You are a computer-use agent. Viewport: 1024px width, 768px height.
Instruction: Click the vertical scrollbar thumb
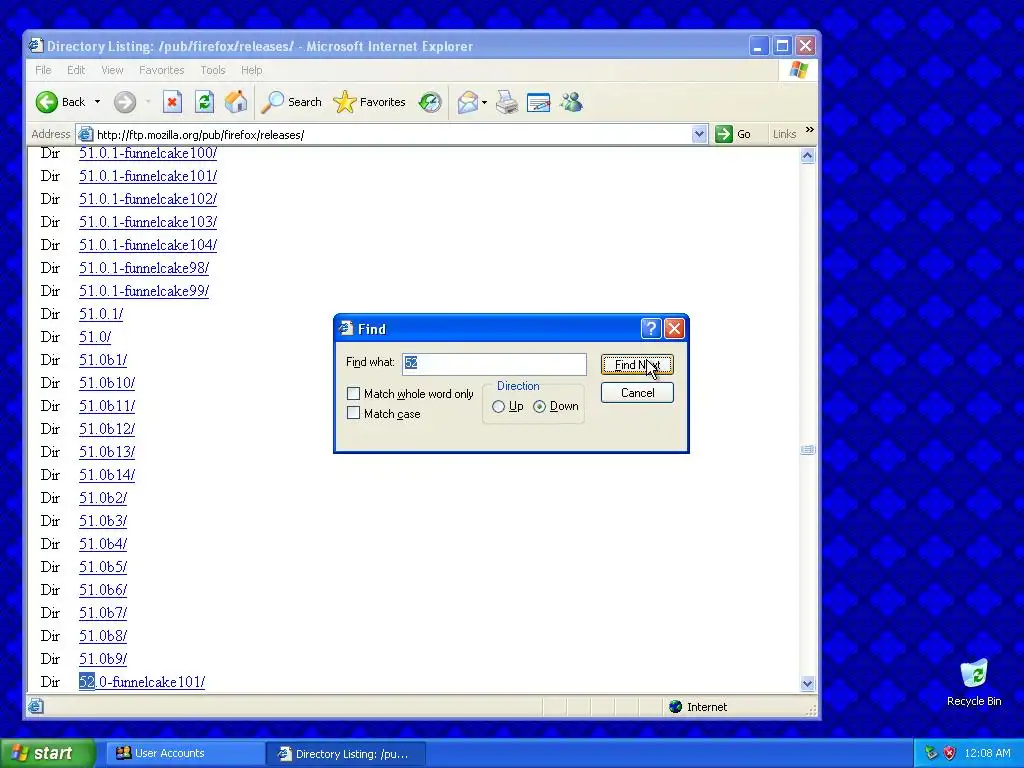tap(808, 449)
